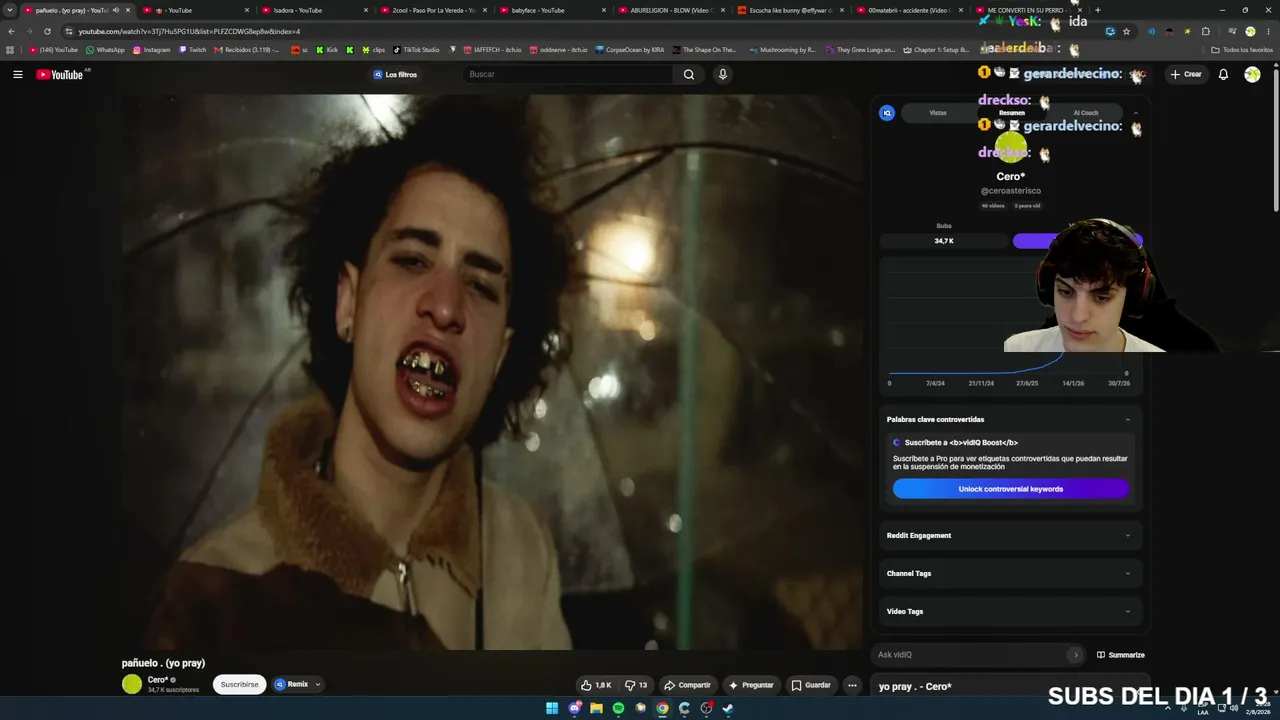Screen dimensions: 1280x720
Task: Open File Explorer from the taskbar
Action: (596, 708)
